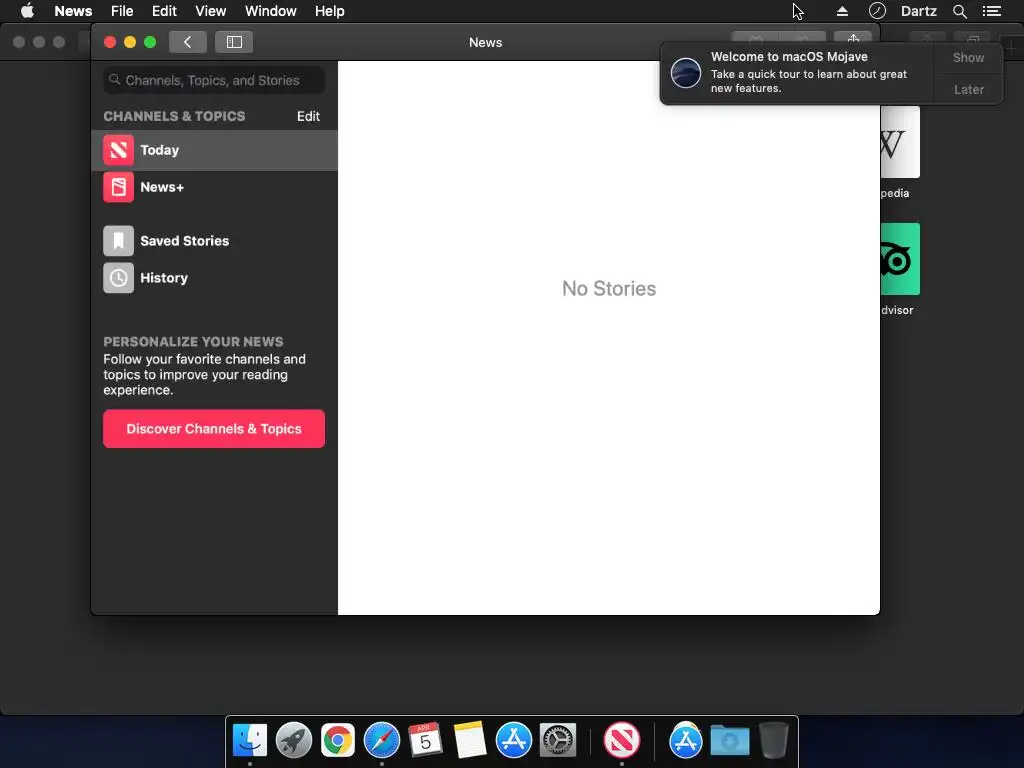Click Later on the Mojave notification

pos(968,89)
